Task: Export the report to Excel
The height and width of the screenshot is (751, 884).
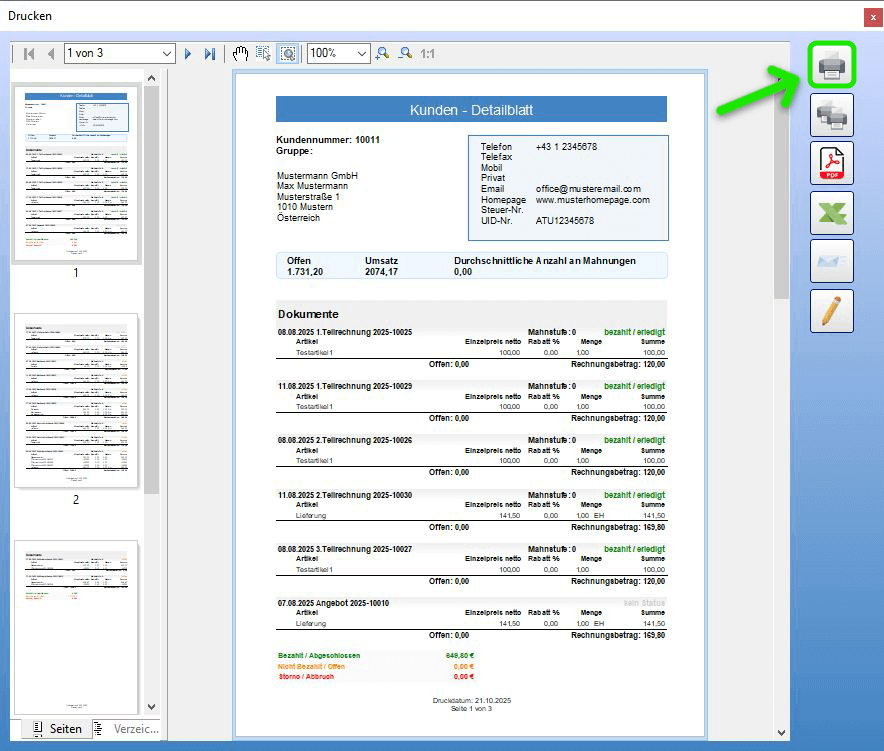Action: pyautogui.click(x=831, y=213)
